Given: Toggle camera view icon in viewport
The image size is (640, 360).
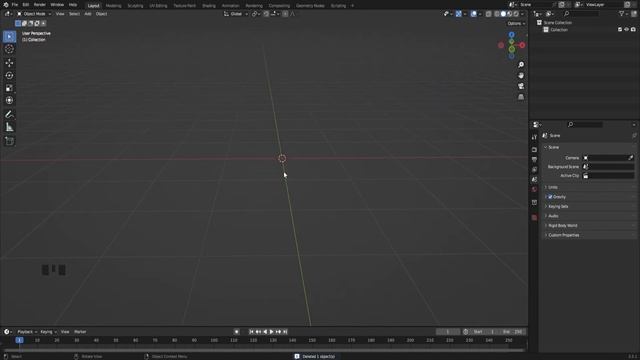Looking at the screenshot, I should click(x=521, y=86).
